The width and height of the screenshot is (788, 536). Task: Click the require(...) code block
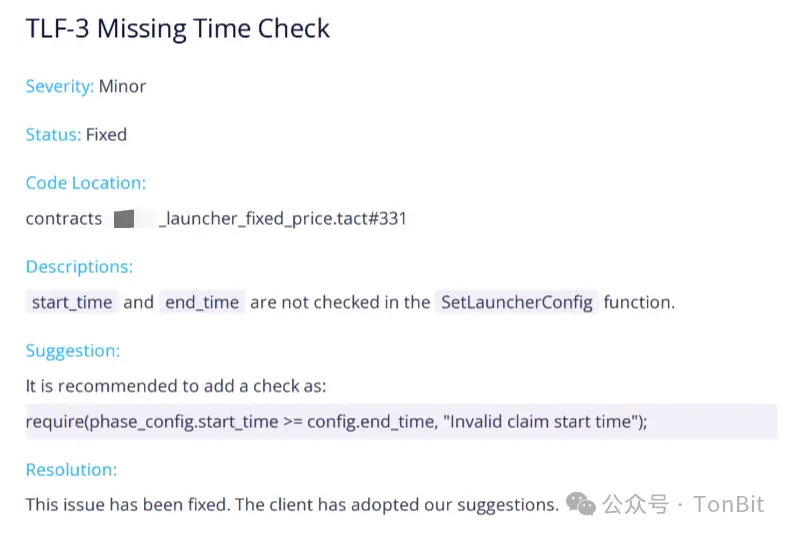coord(337,421)
